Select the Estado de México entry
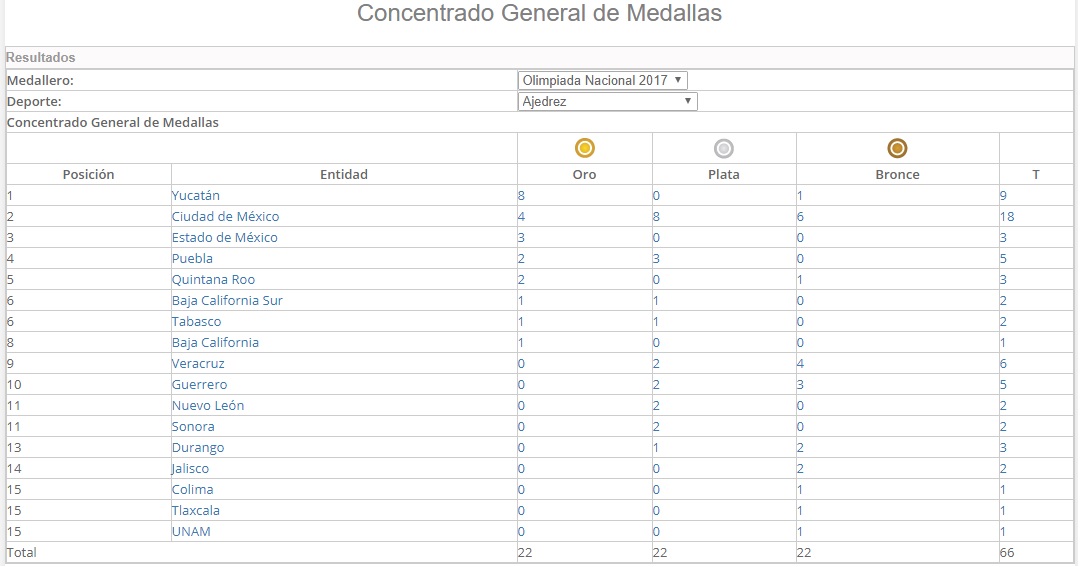The image size is (1080, 567). coord(224,238)
